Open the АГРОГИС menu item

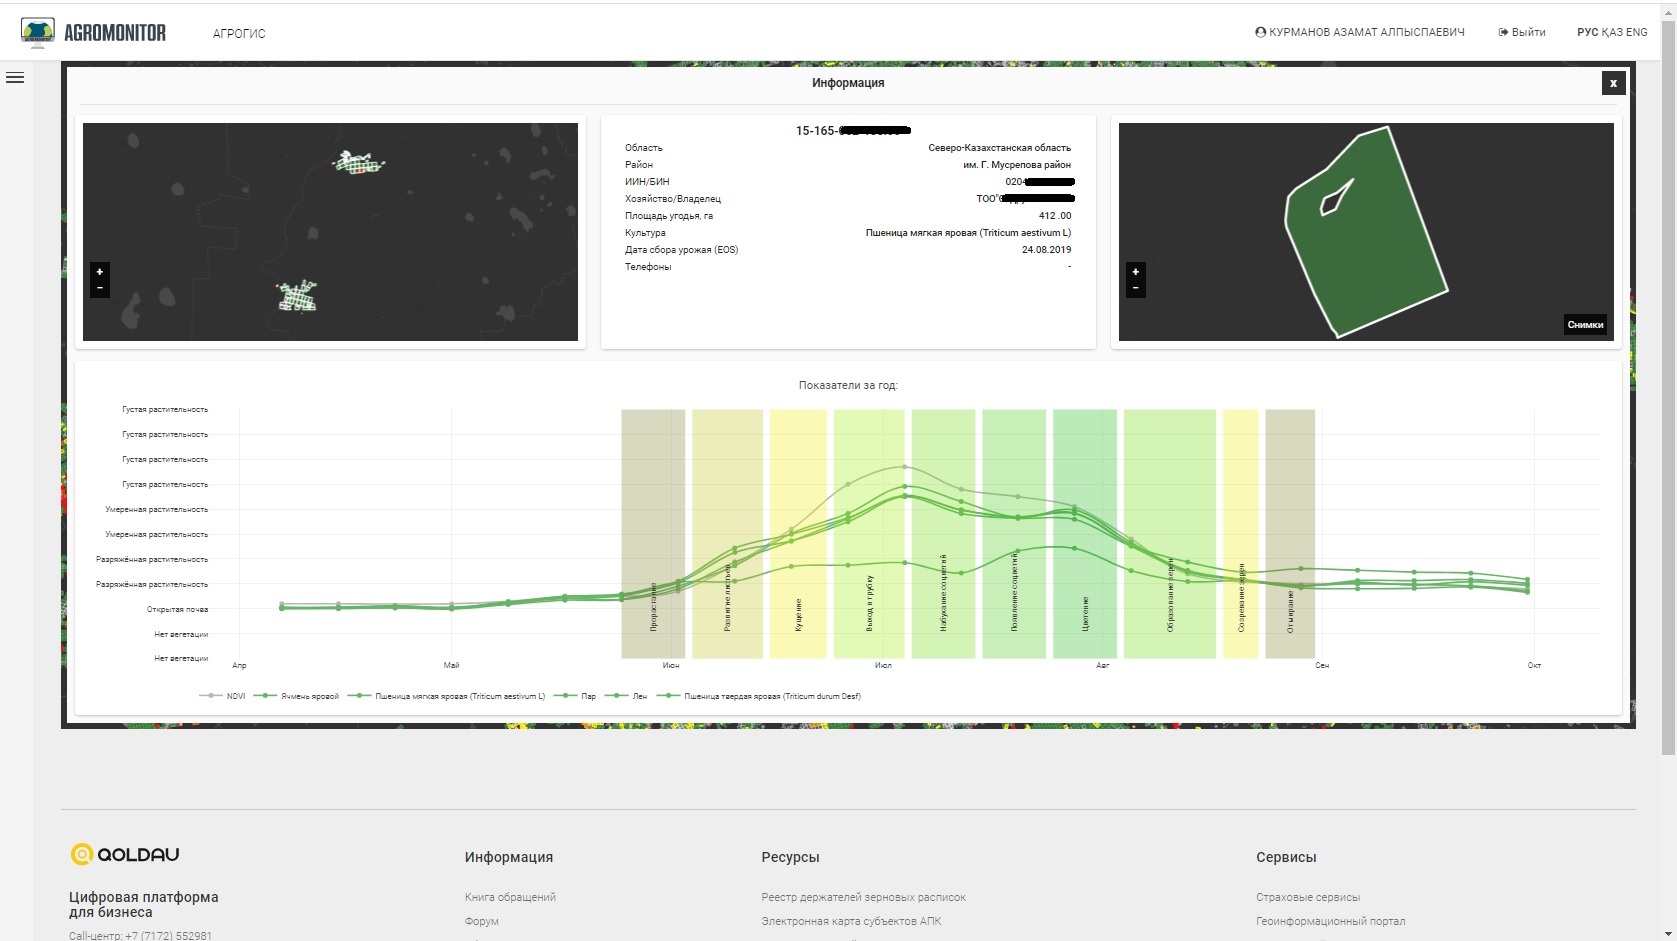(x=239, y=33)
